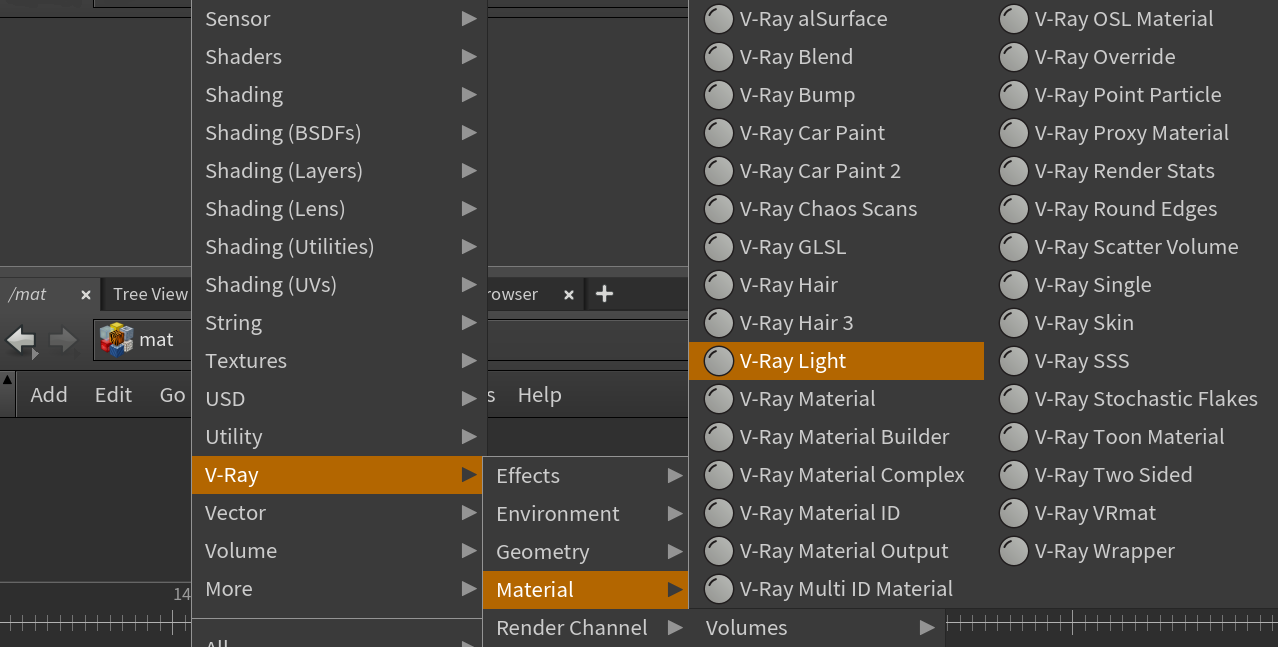
Task: Open the V-Ray Effects submenu
Action: [x=585, y=476]
